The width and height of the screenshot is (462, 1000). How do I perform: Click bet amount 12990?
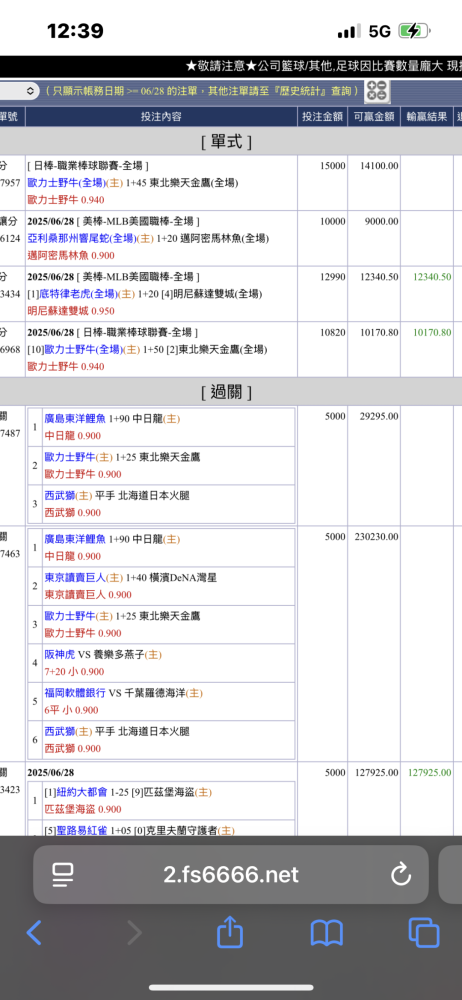click(333, 277)
